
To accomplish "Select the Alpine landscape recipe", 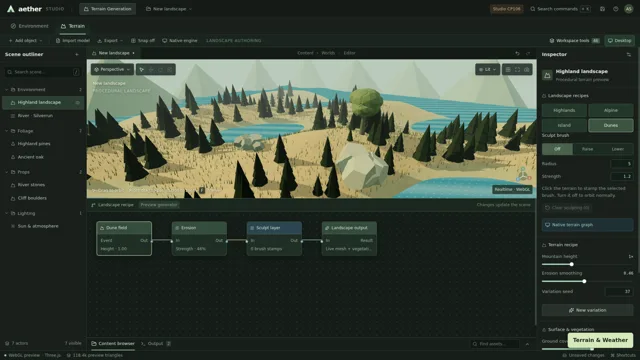I will click(611, 110).
